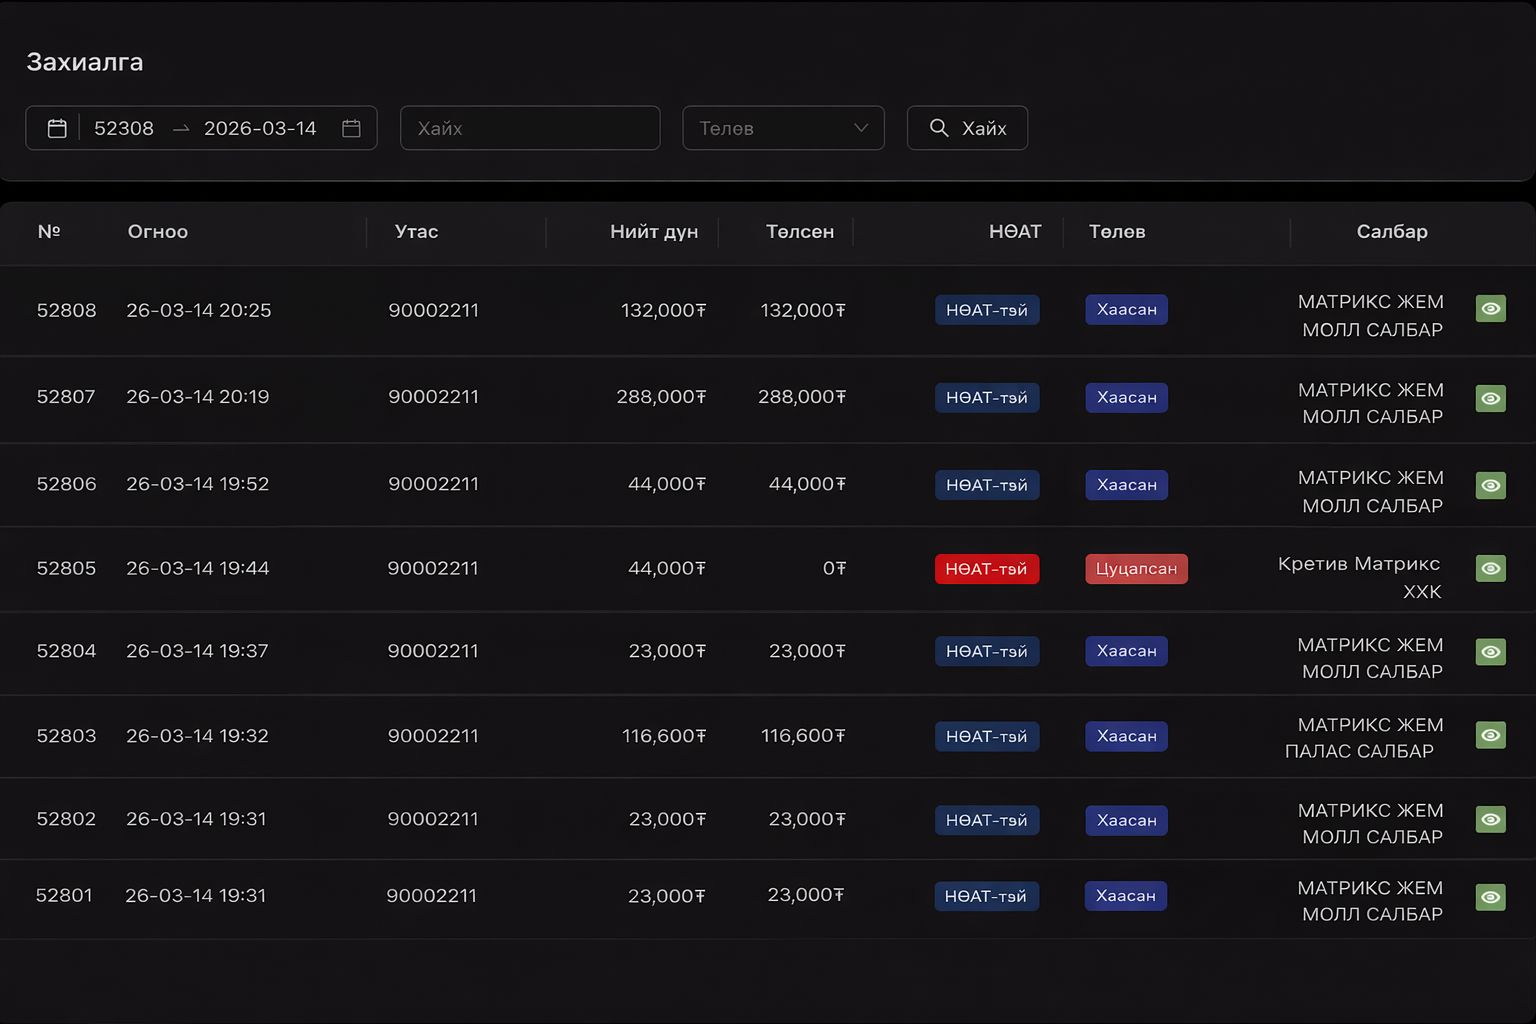Open date picker via right calendar icon
Image resolution: width=1536 pixels, height=1024 pixels.
[x=351, y=128]
